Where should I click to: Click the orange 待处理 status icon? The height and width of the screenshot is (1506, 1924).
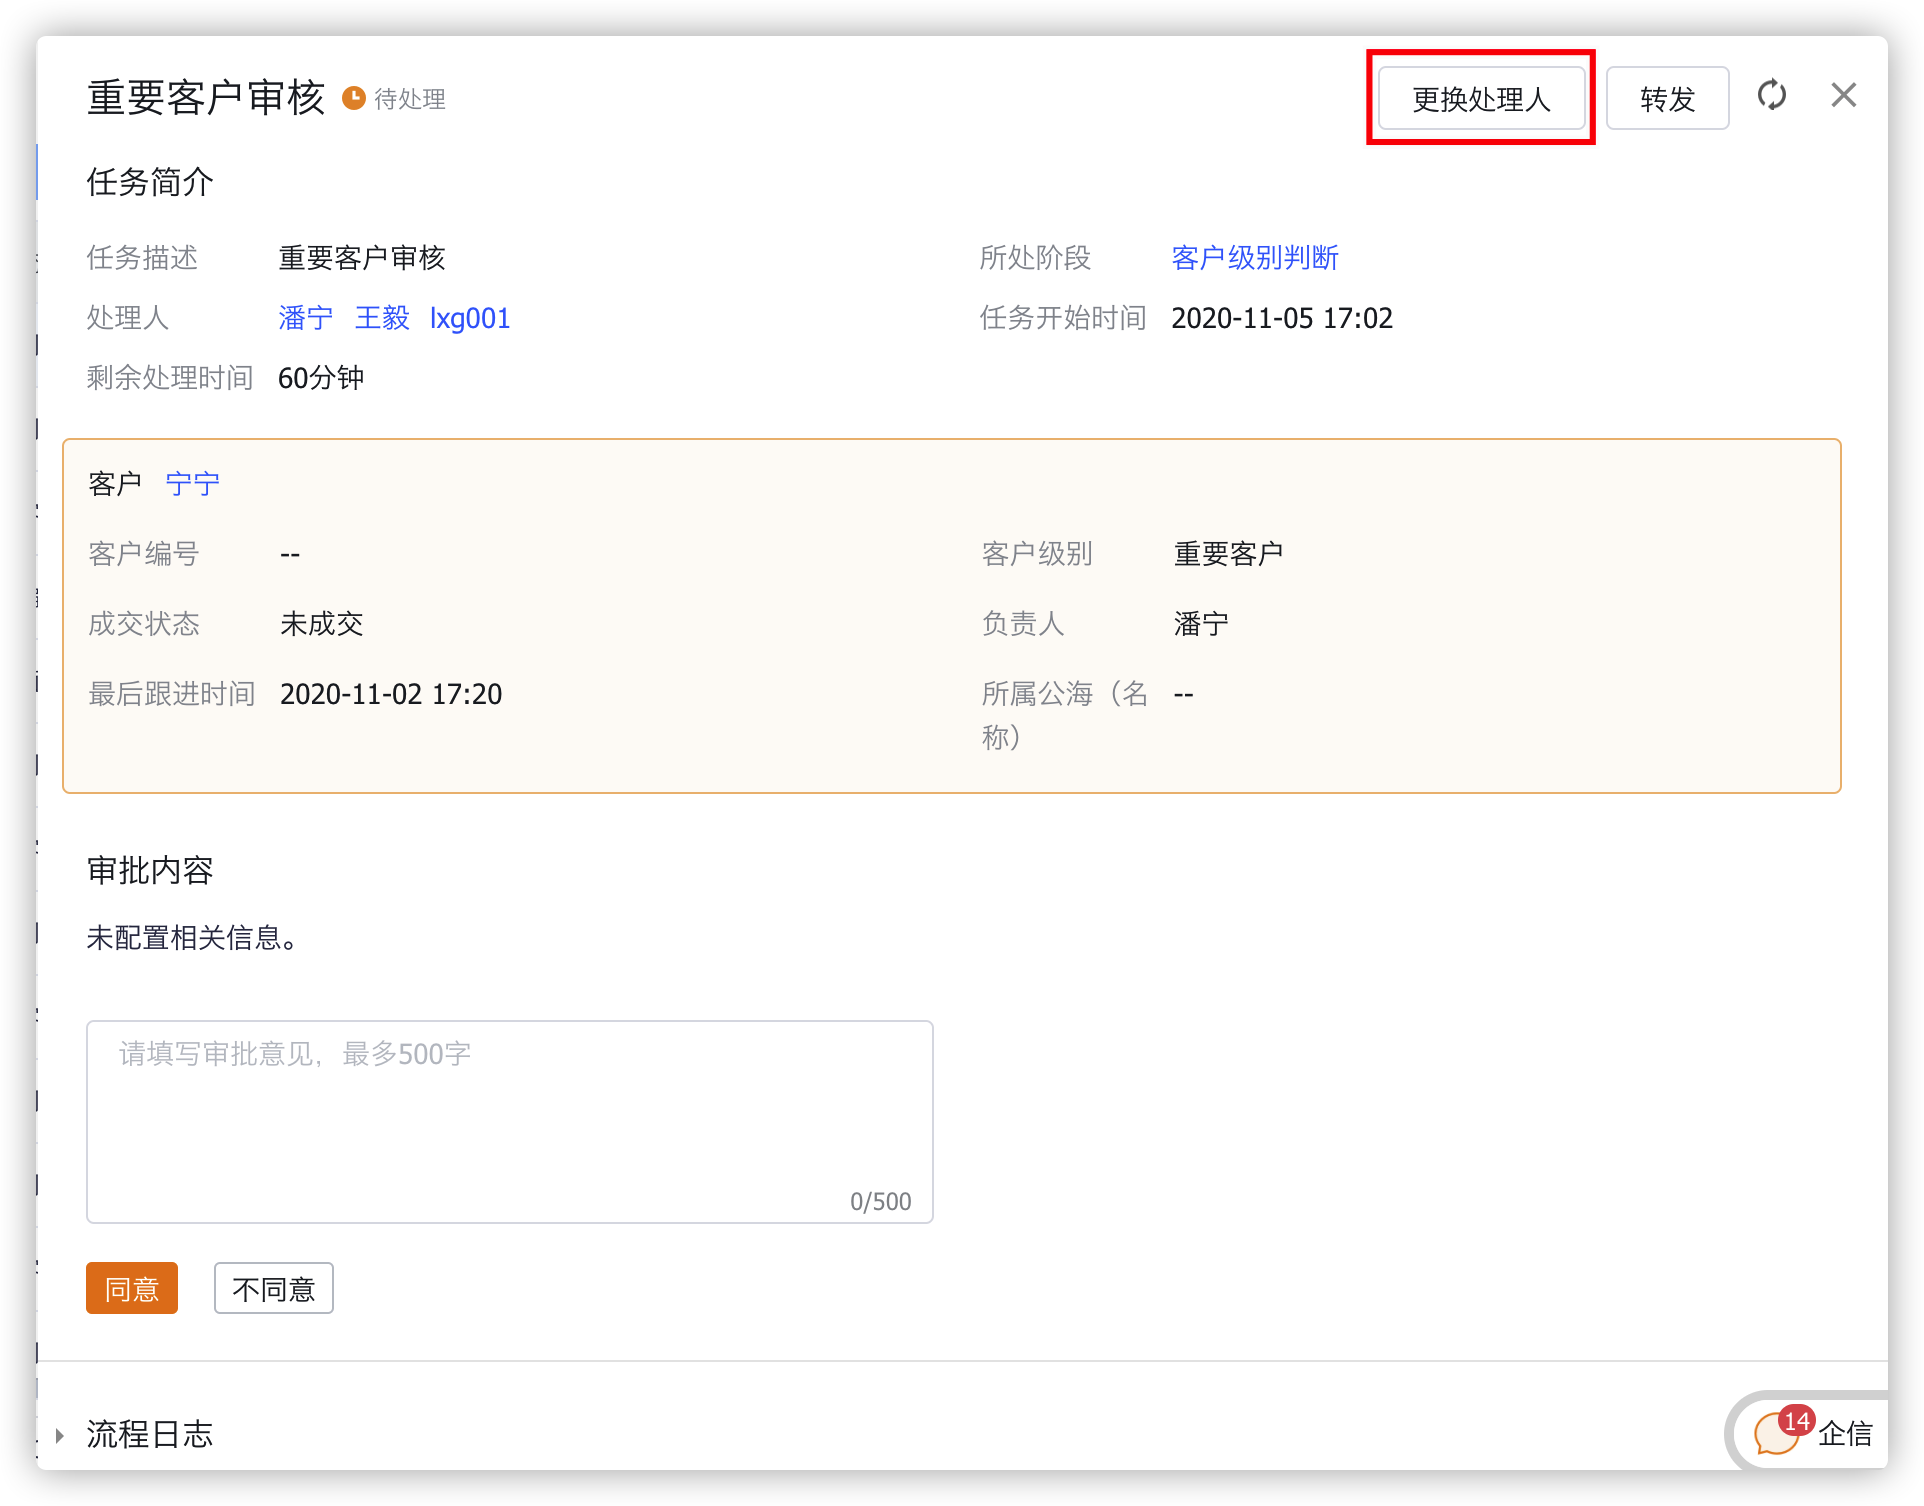pos(353,98)
